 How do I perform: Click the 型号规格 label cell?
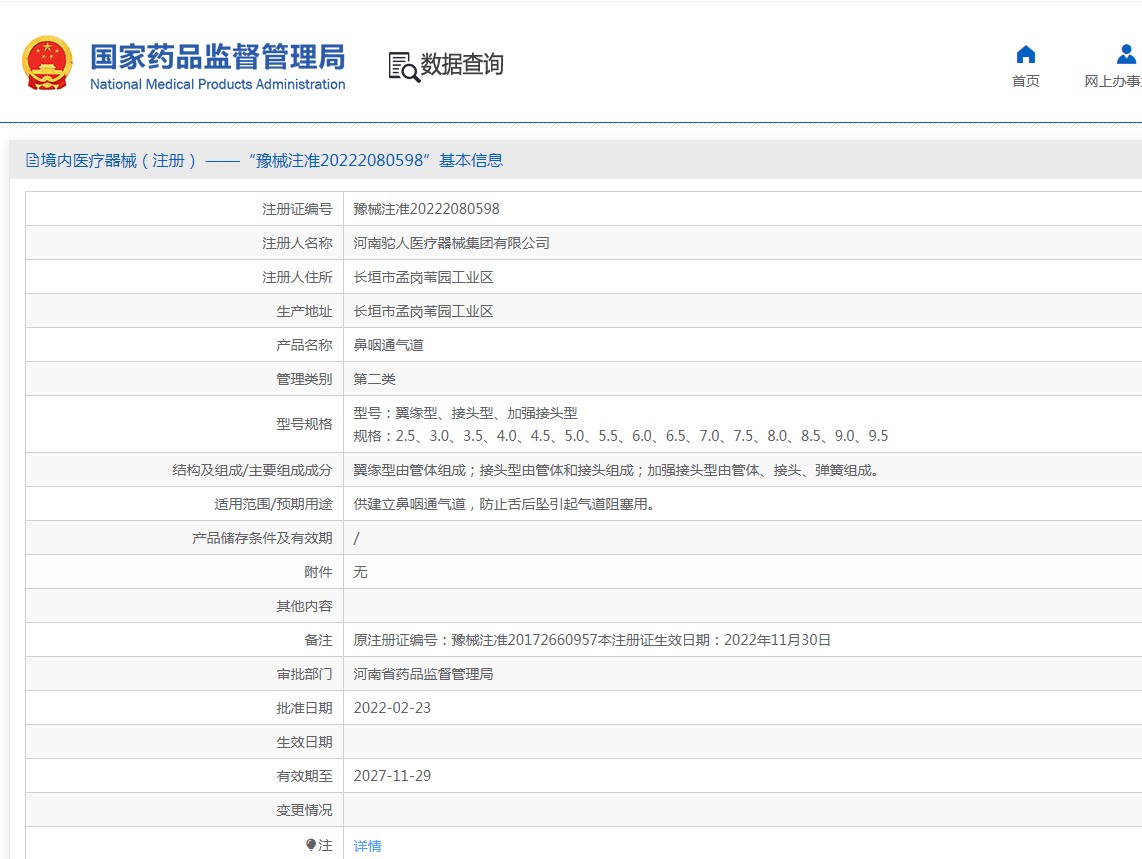(x=184, y=424)
